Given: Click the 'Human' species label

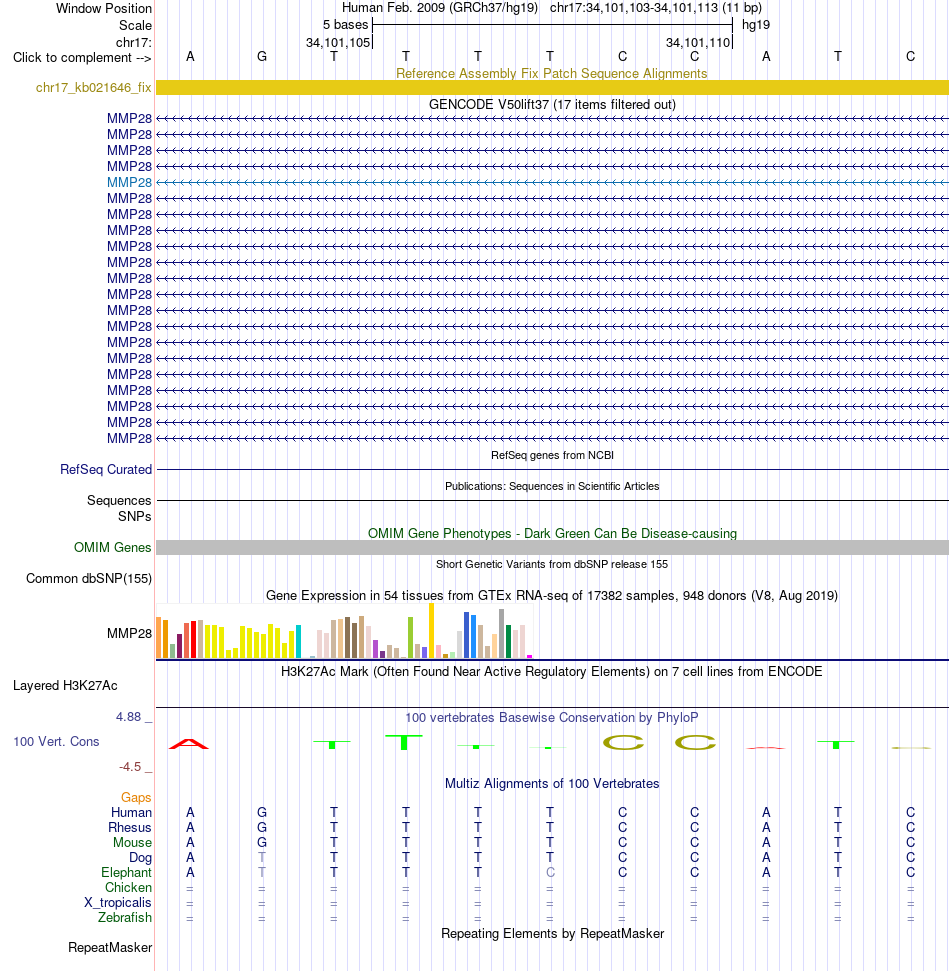Looking at the screenshot, I should pos(131,812).
